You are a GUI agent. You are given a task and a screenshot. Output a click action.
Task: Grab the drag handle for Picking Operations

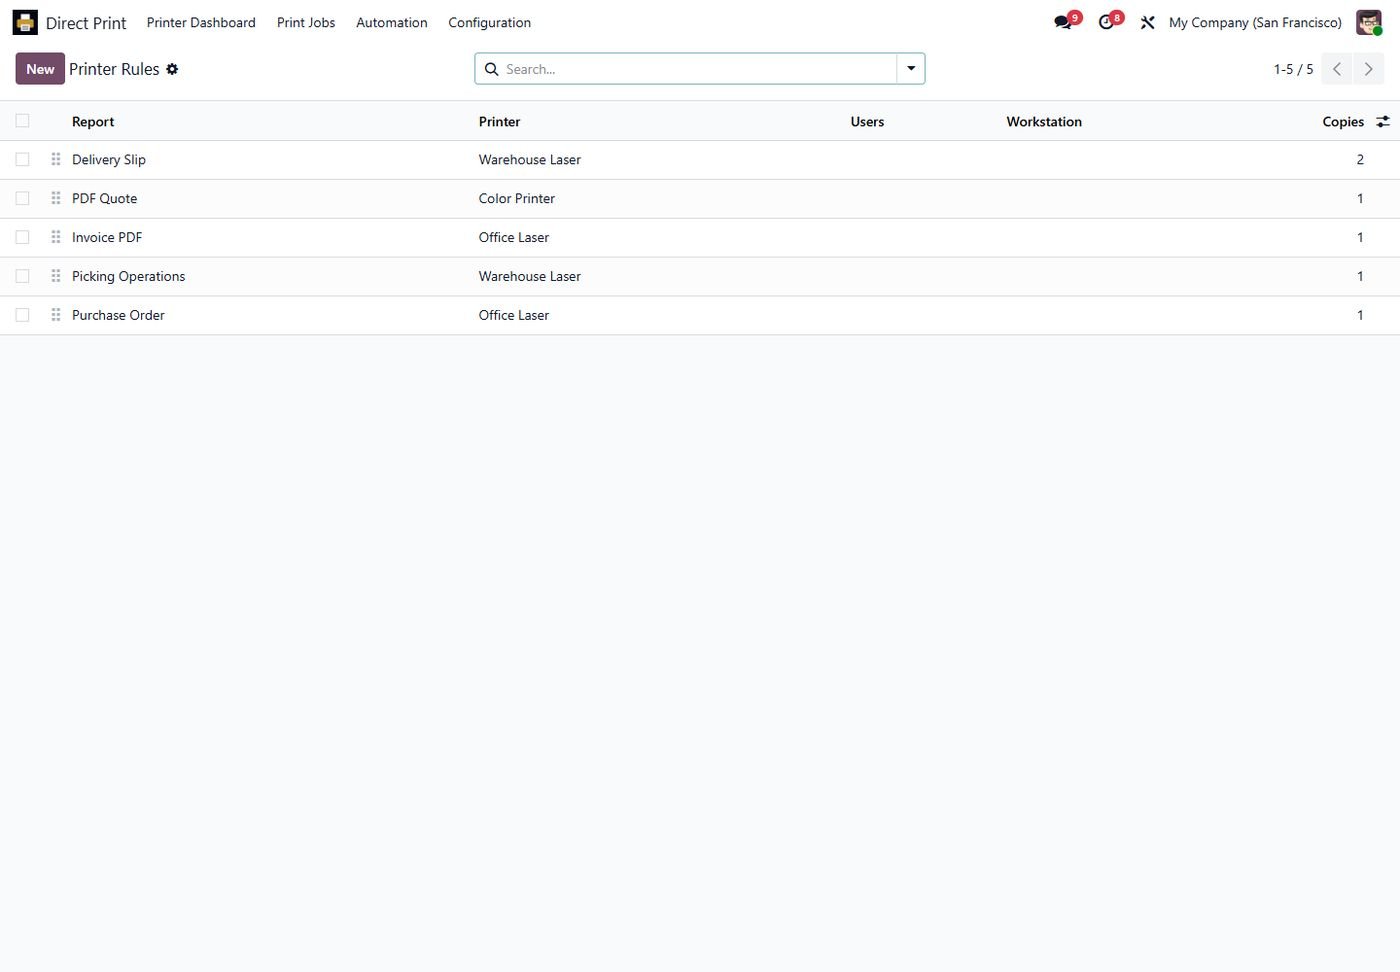[56, 276]
